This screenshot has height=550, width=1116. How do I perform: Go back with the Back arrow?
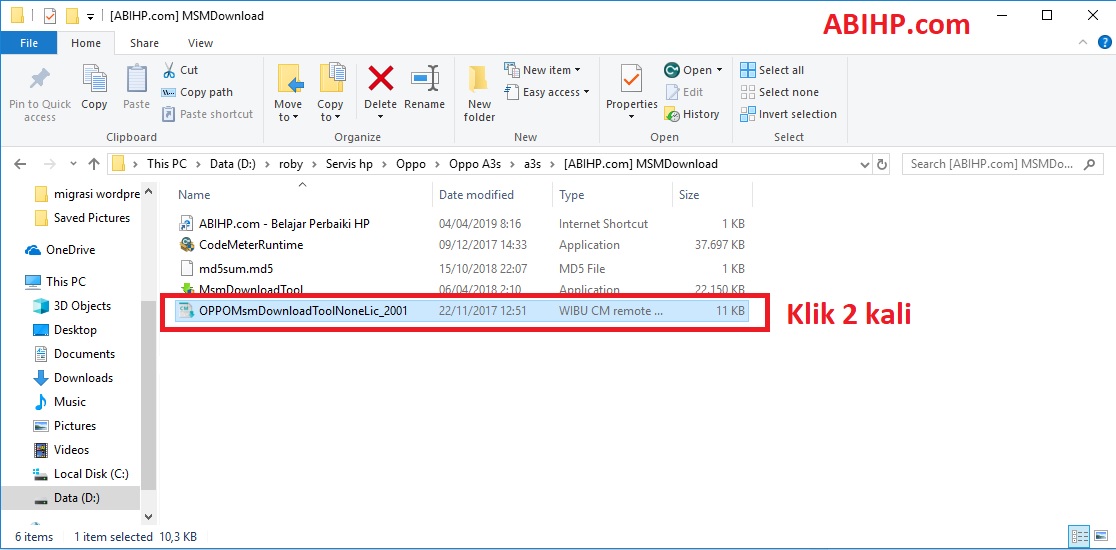tap(20, 164)
